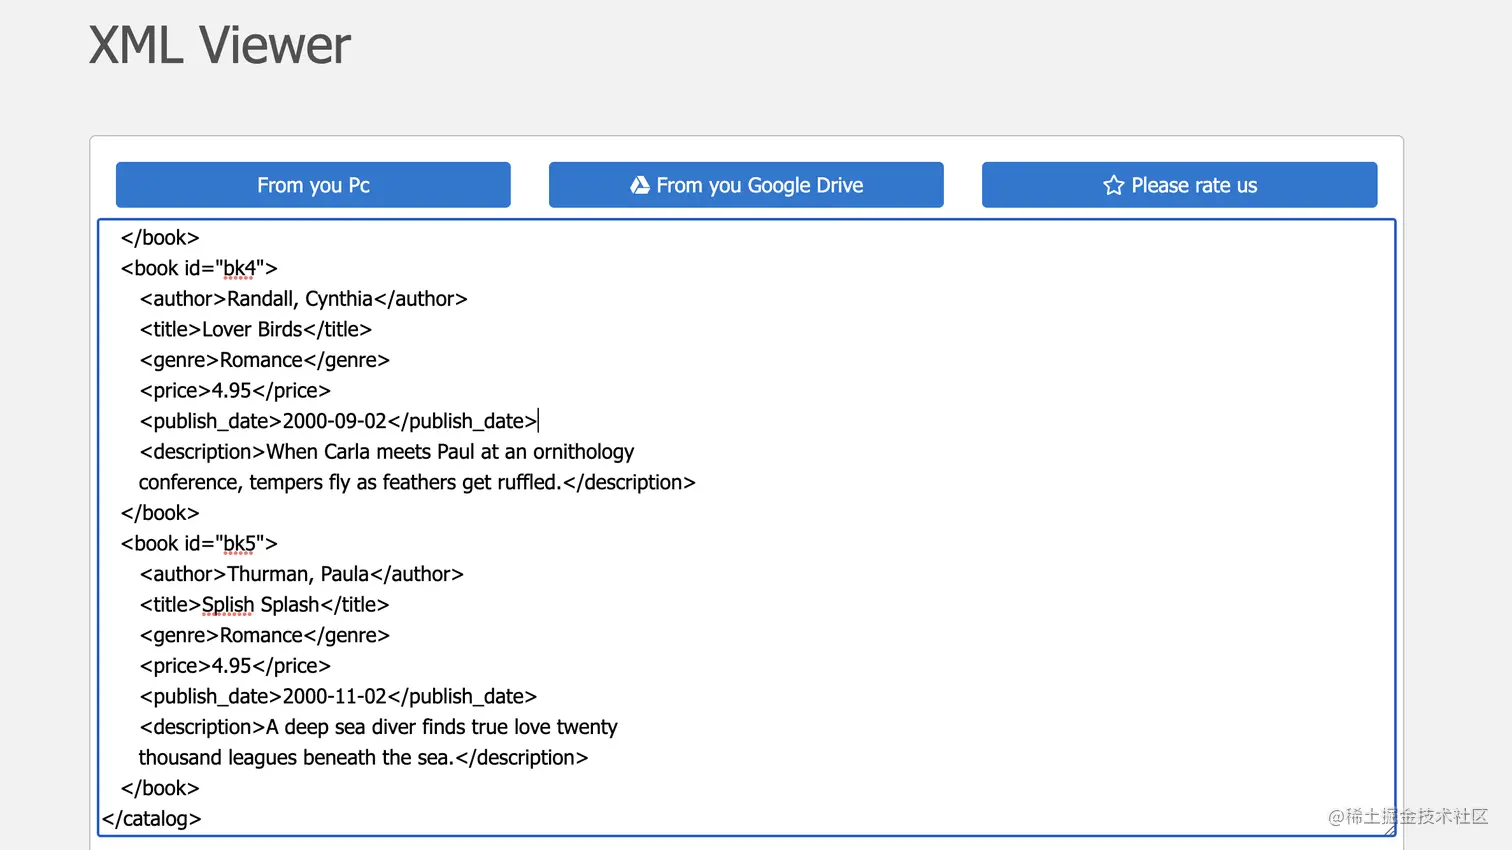Click the title line Lover Birds
1512x850 pixels.
coord(256,330)
